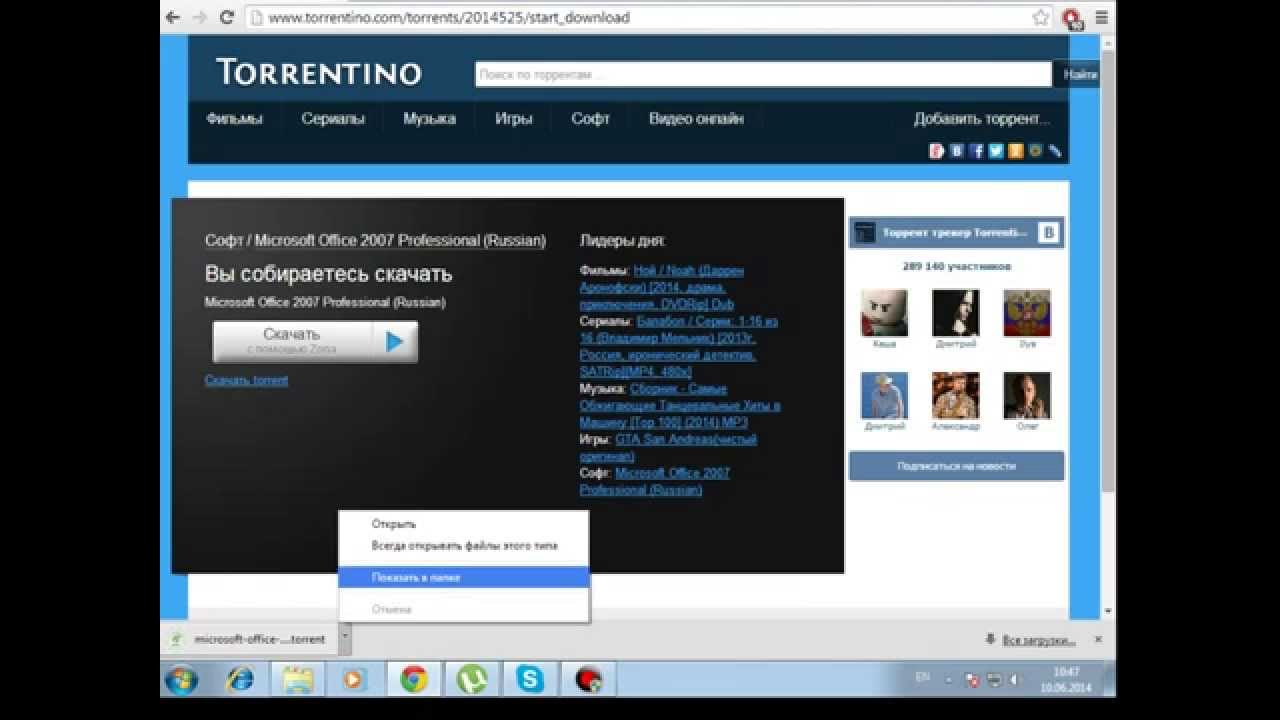The height and width of the screenshot is (720, 1280).
Task: Open the Windows Start button
Action: coord(181,680)
